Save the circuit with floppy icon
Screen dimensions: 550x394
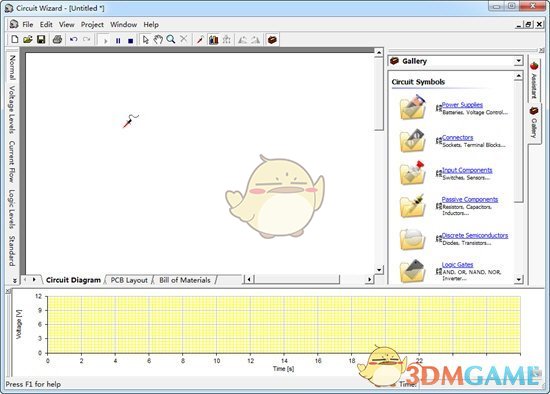[41, 40]
